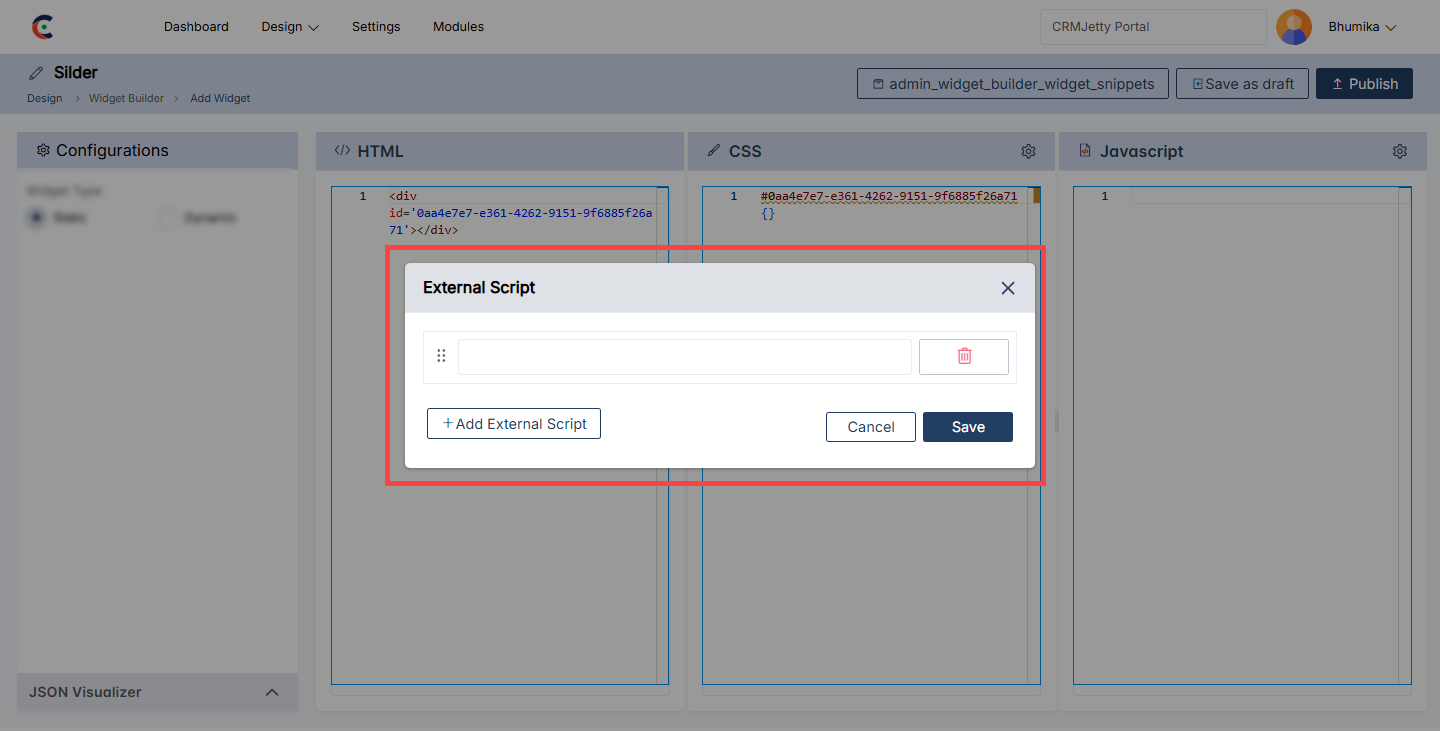Expand the JSON Visualizer panel

[x=271, y=692]
